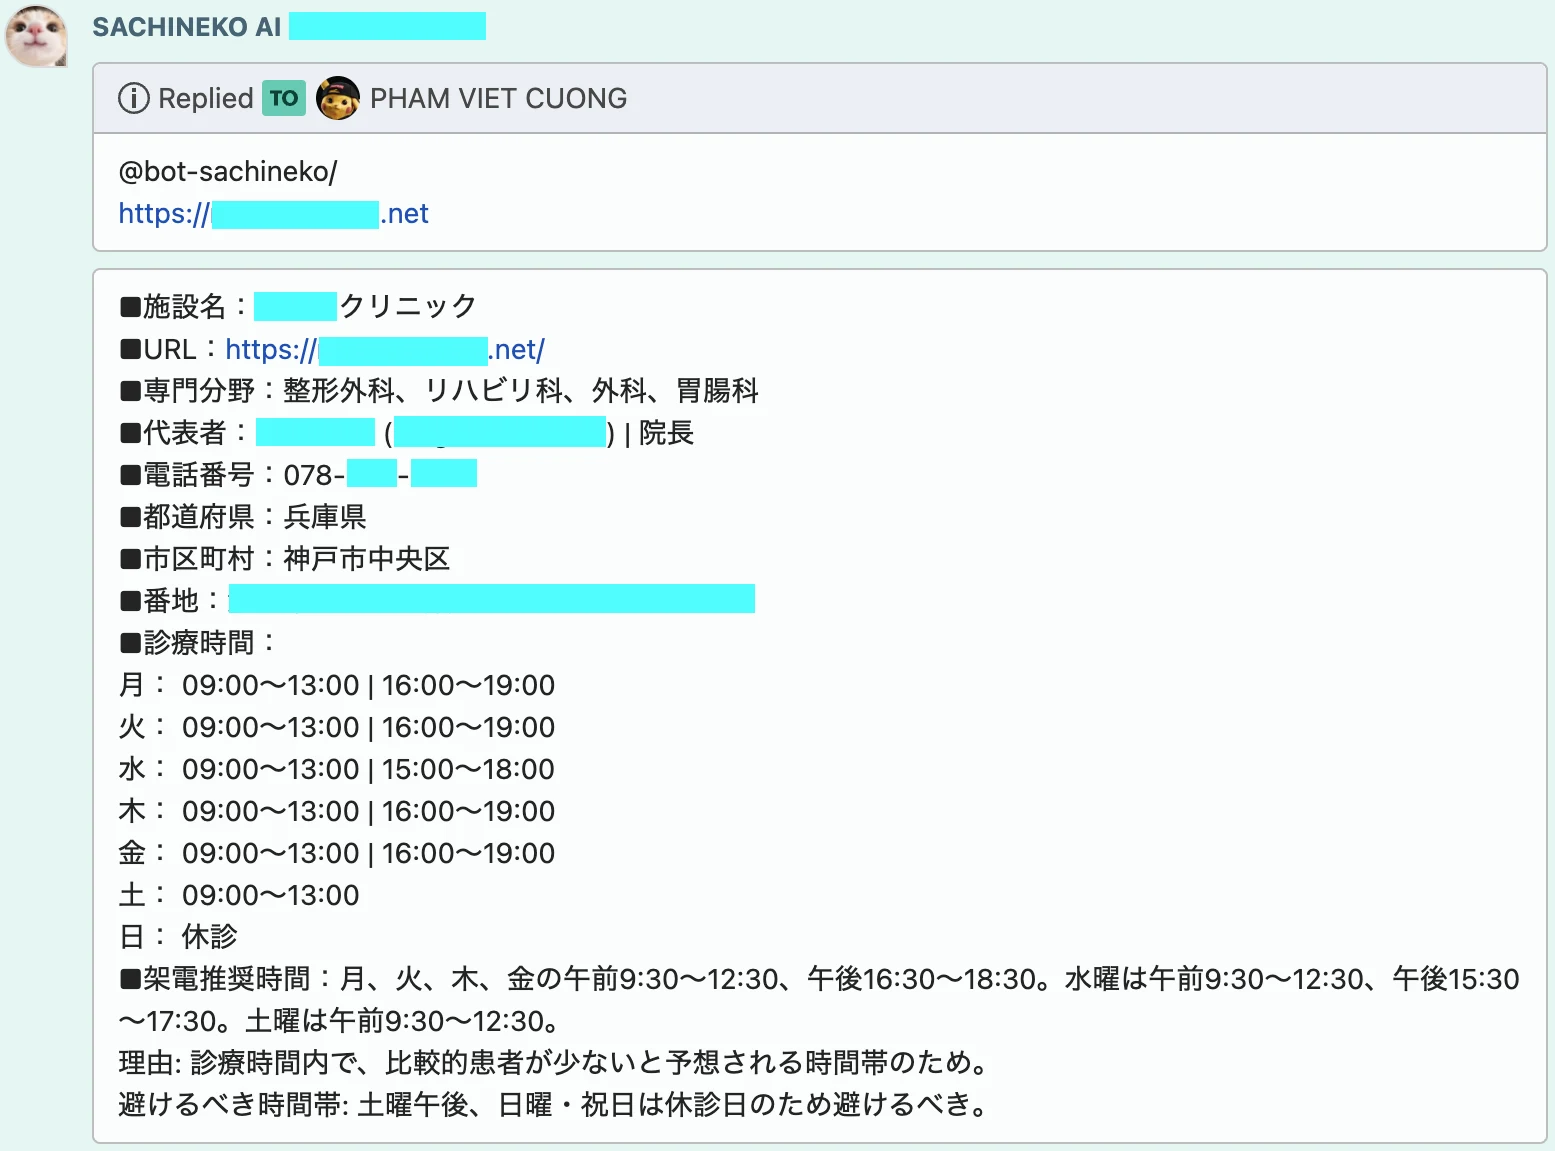
Task: Click the ■施設名 clinic name line
Action: coord(298,306)
